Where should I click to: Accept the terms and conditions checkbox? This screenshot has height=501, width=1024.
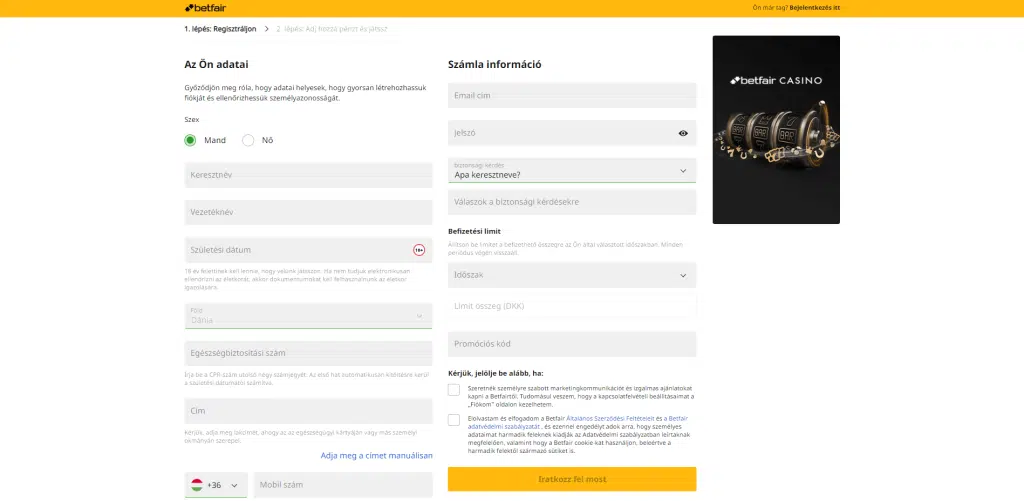coord(454,420)
